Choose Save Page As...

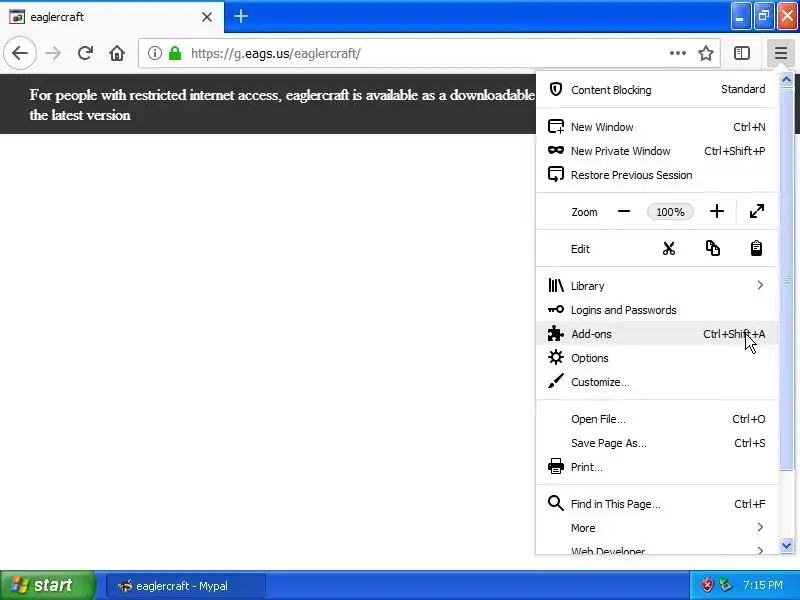tap(657, 443)
